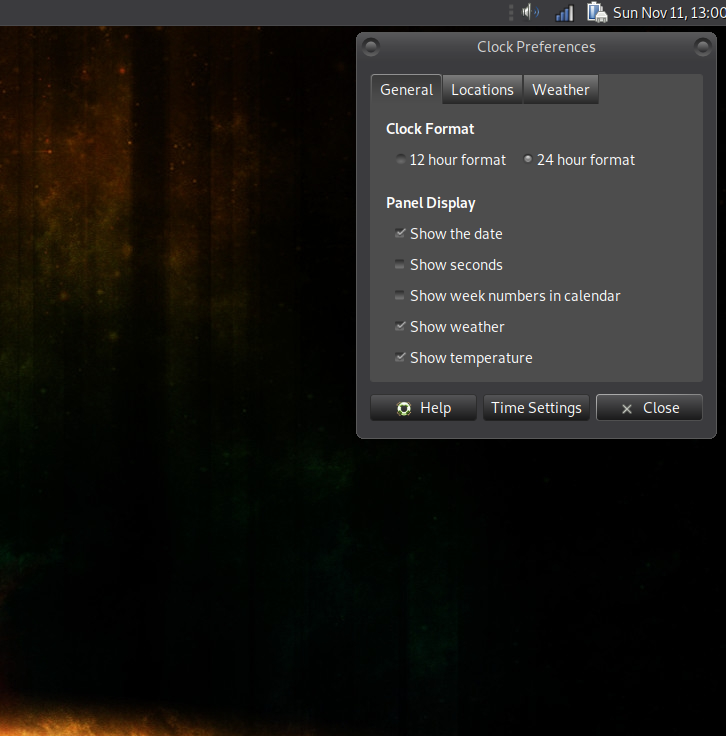Click the round button at dialog title left
This screenshot has width=726, height=736.
click(x=371, y=47)
